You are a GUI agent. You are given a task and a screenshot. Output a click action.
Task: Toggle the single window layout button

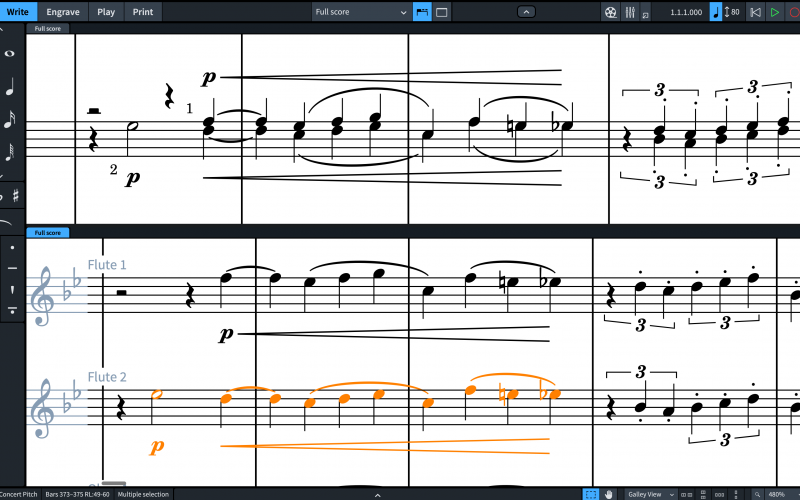(x=442, y=12)
